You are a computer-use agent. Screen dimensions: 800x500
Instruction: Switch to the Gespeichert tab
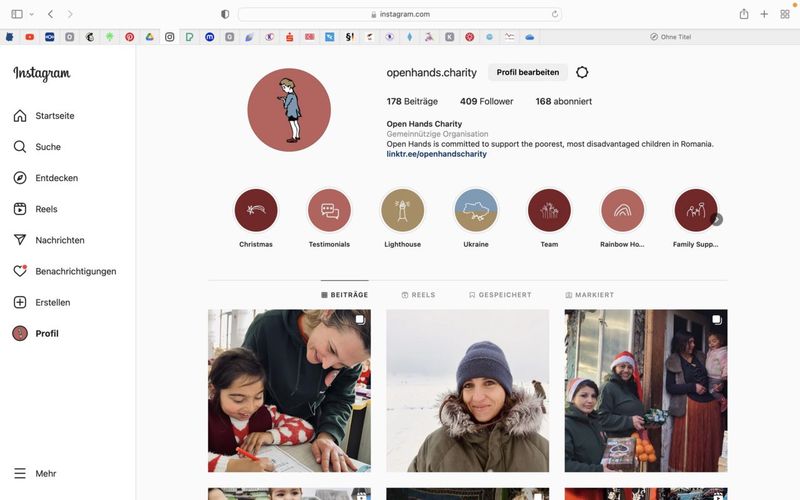tap(499, 295)
